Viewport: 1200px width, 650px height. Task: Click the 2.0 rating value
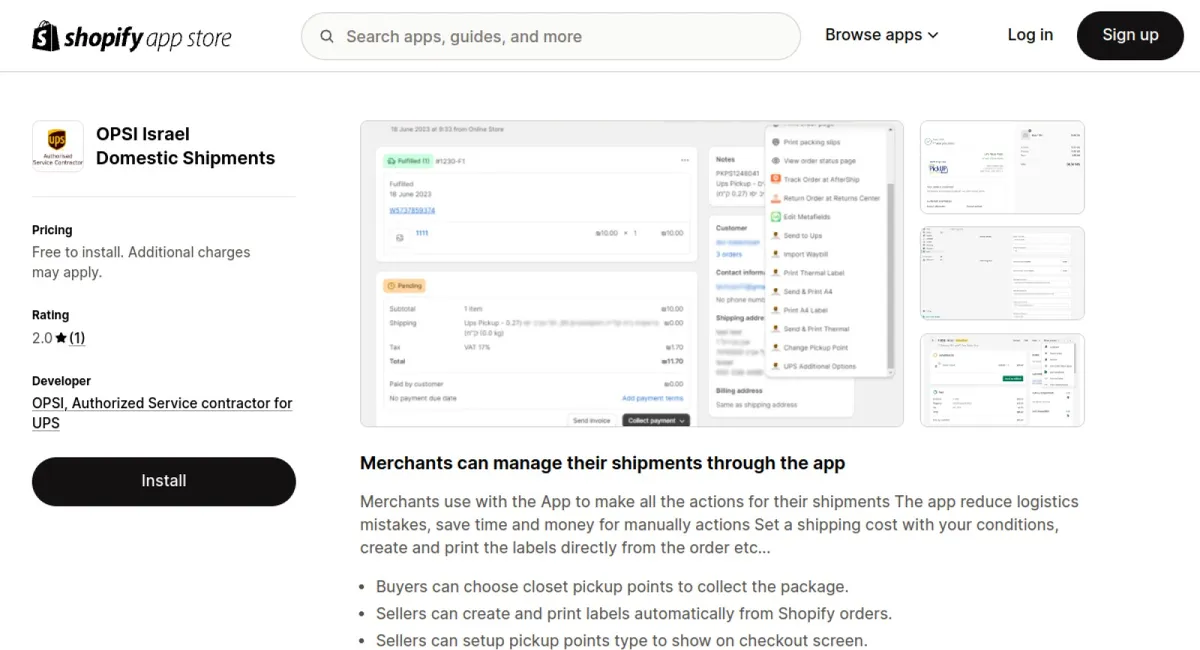coord(42,338)
